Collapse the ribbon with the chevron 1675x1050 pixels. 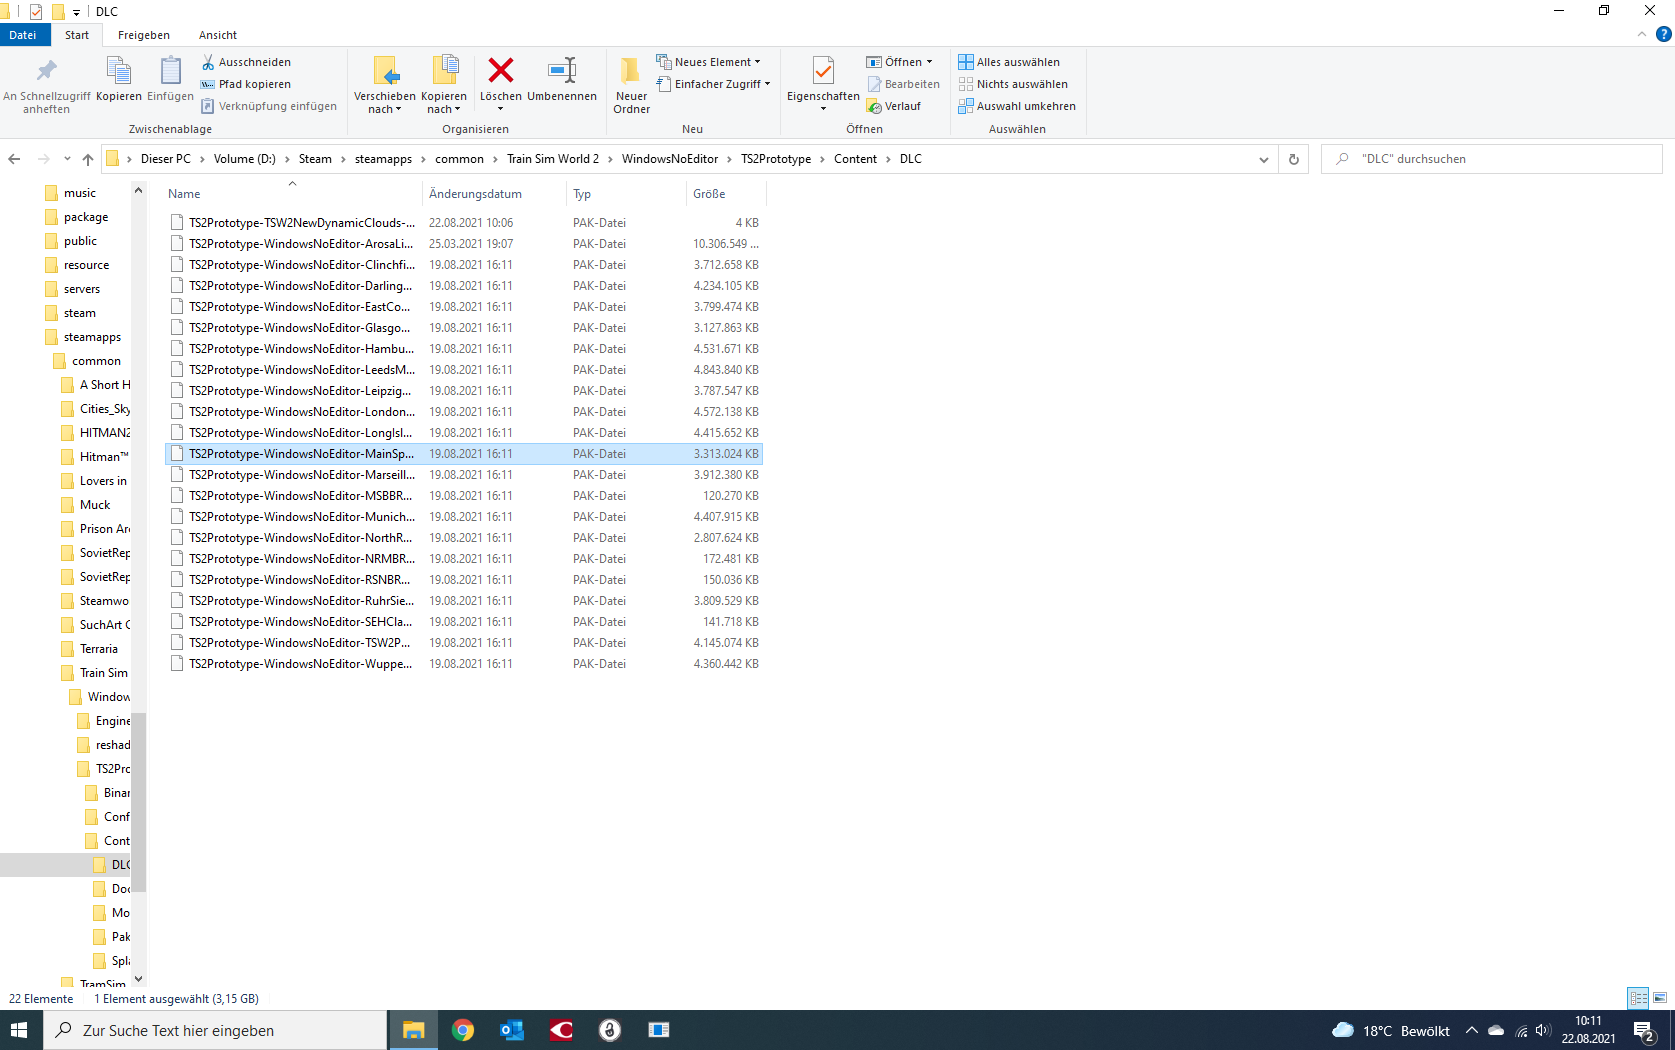(x=1642, y=34)
